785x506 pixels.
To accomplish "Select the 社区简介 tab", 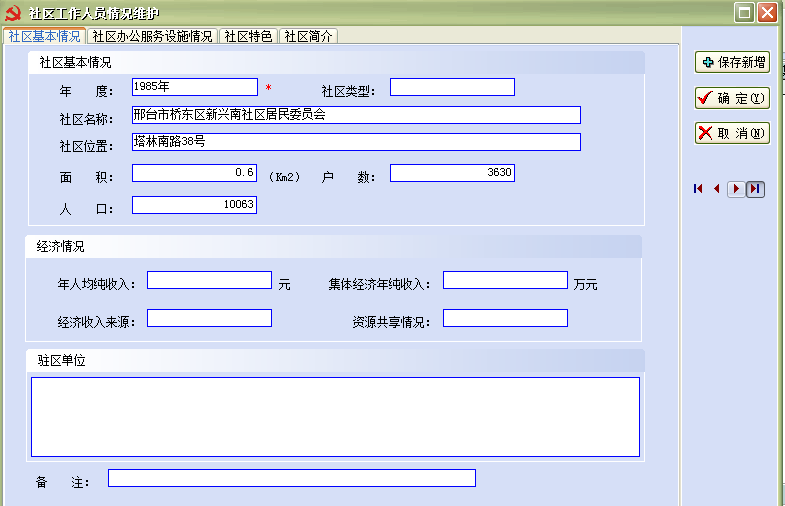I will click(x=308, y=36).
